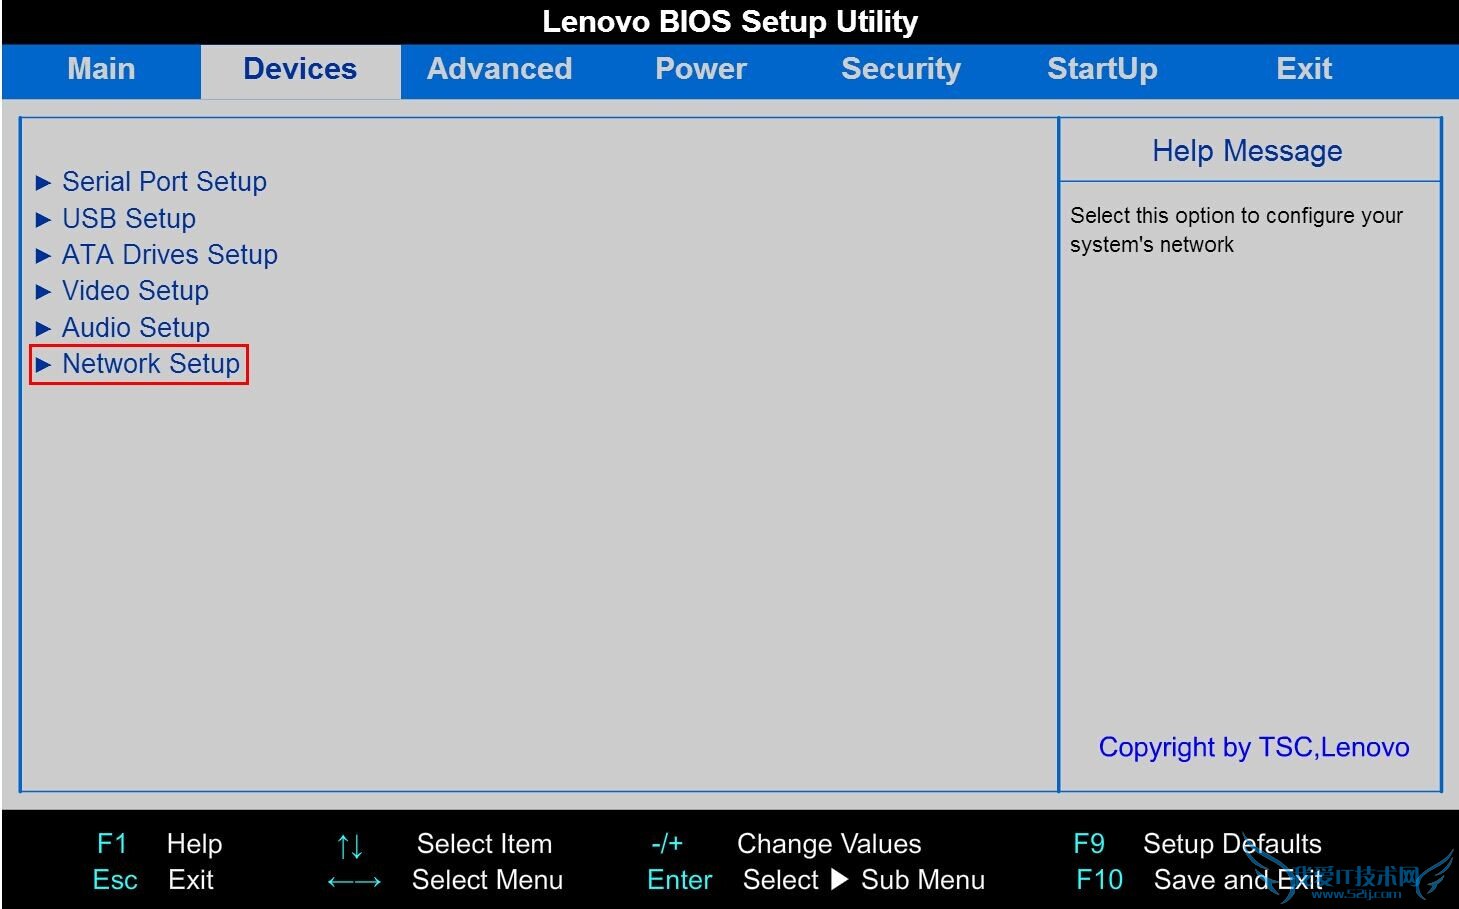This screenshot has height=909, width=1459.
Task: Expand arrow beside USB Setup
Action: [x=43, y=219]
